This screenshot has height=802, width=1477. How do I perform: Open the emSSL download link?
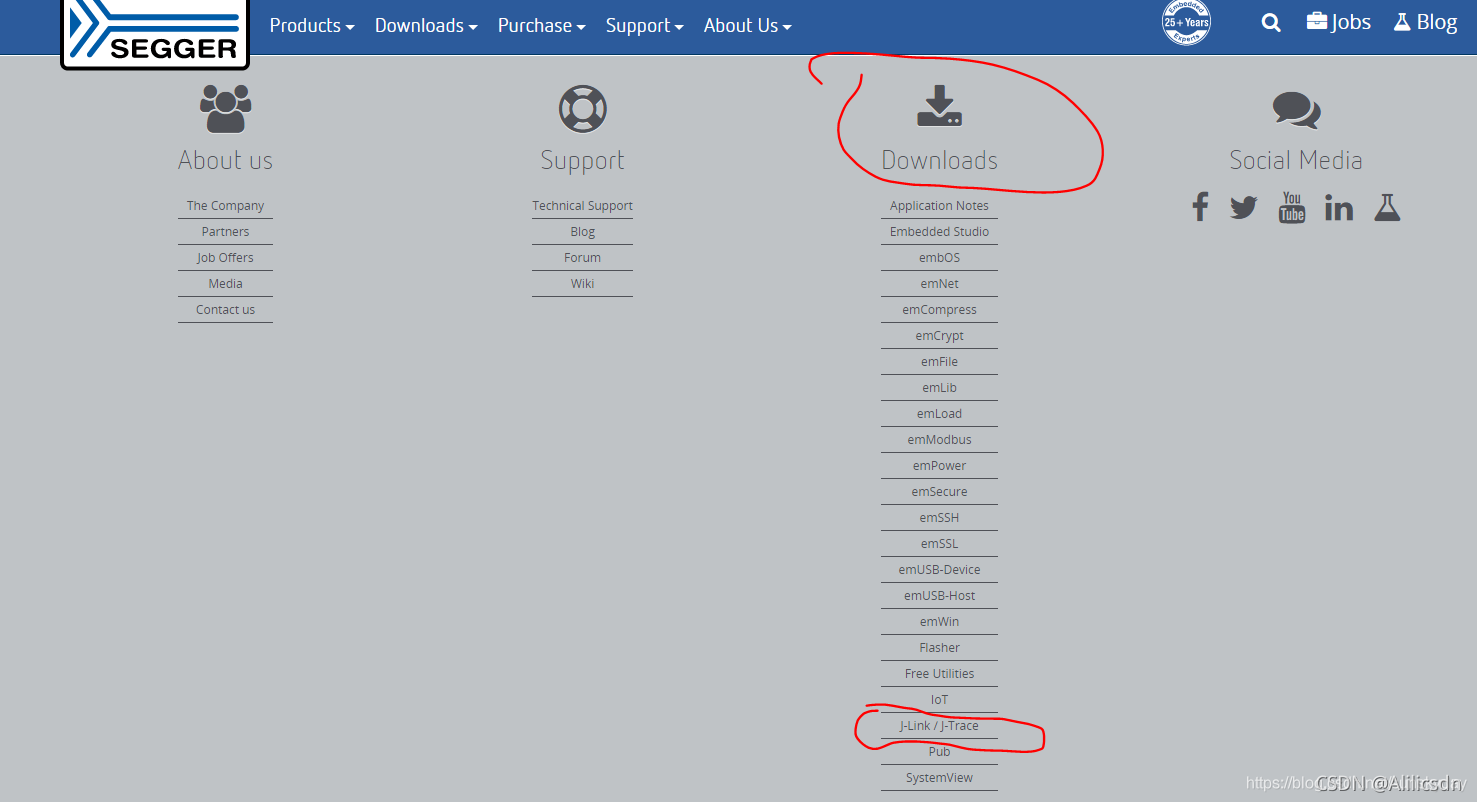[x=939, y=544]
